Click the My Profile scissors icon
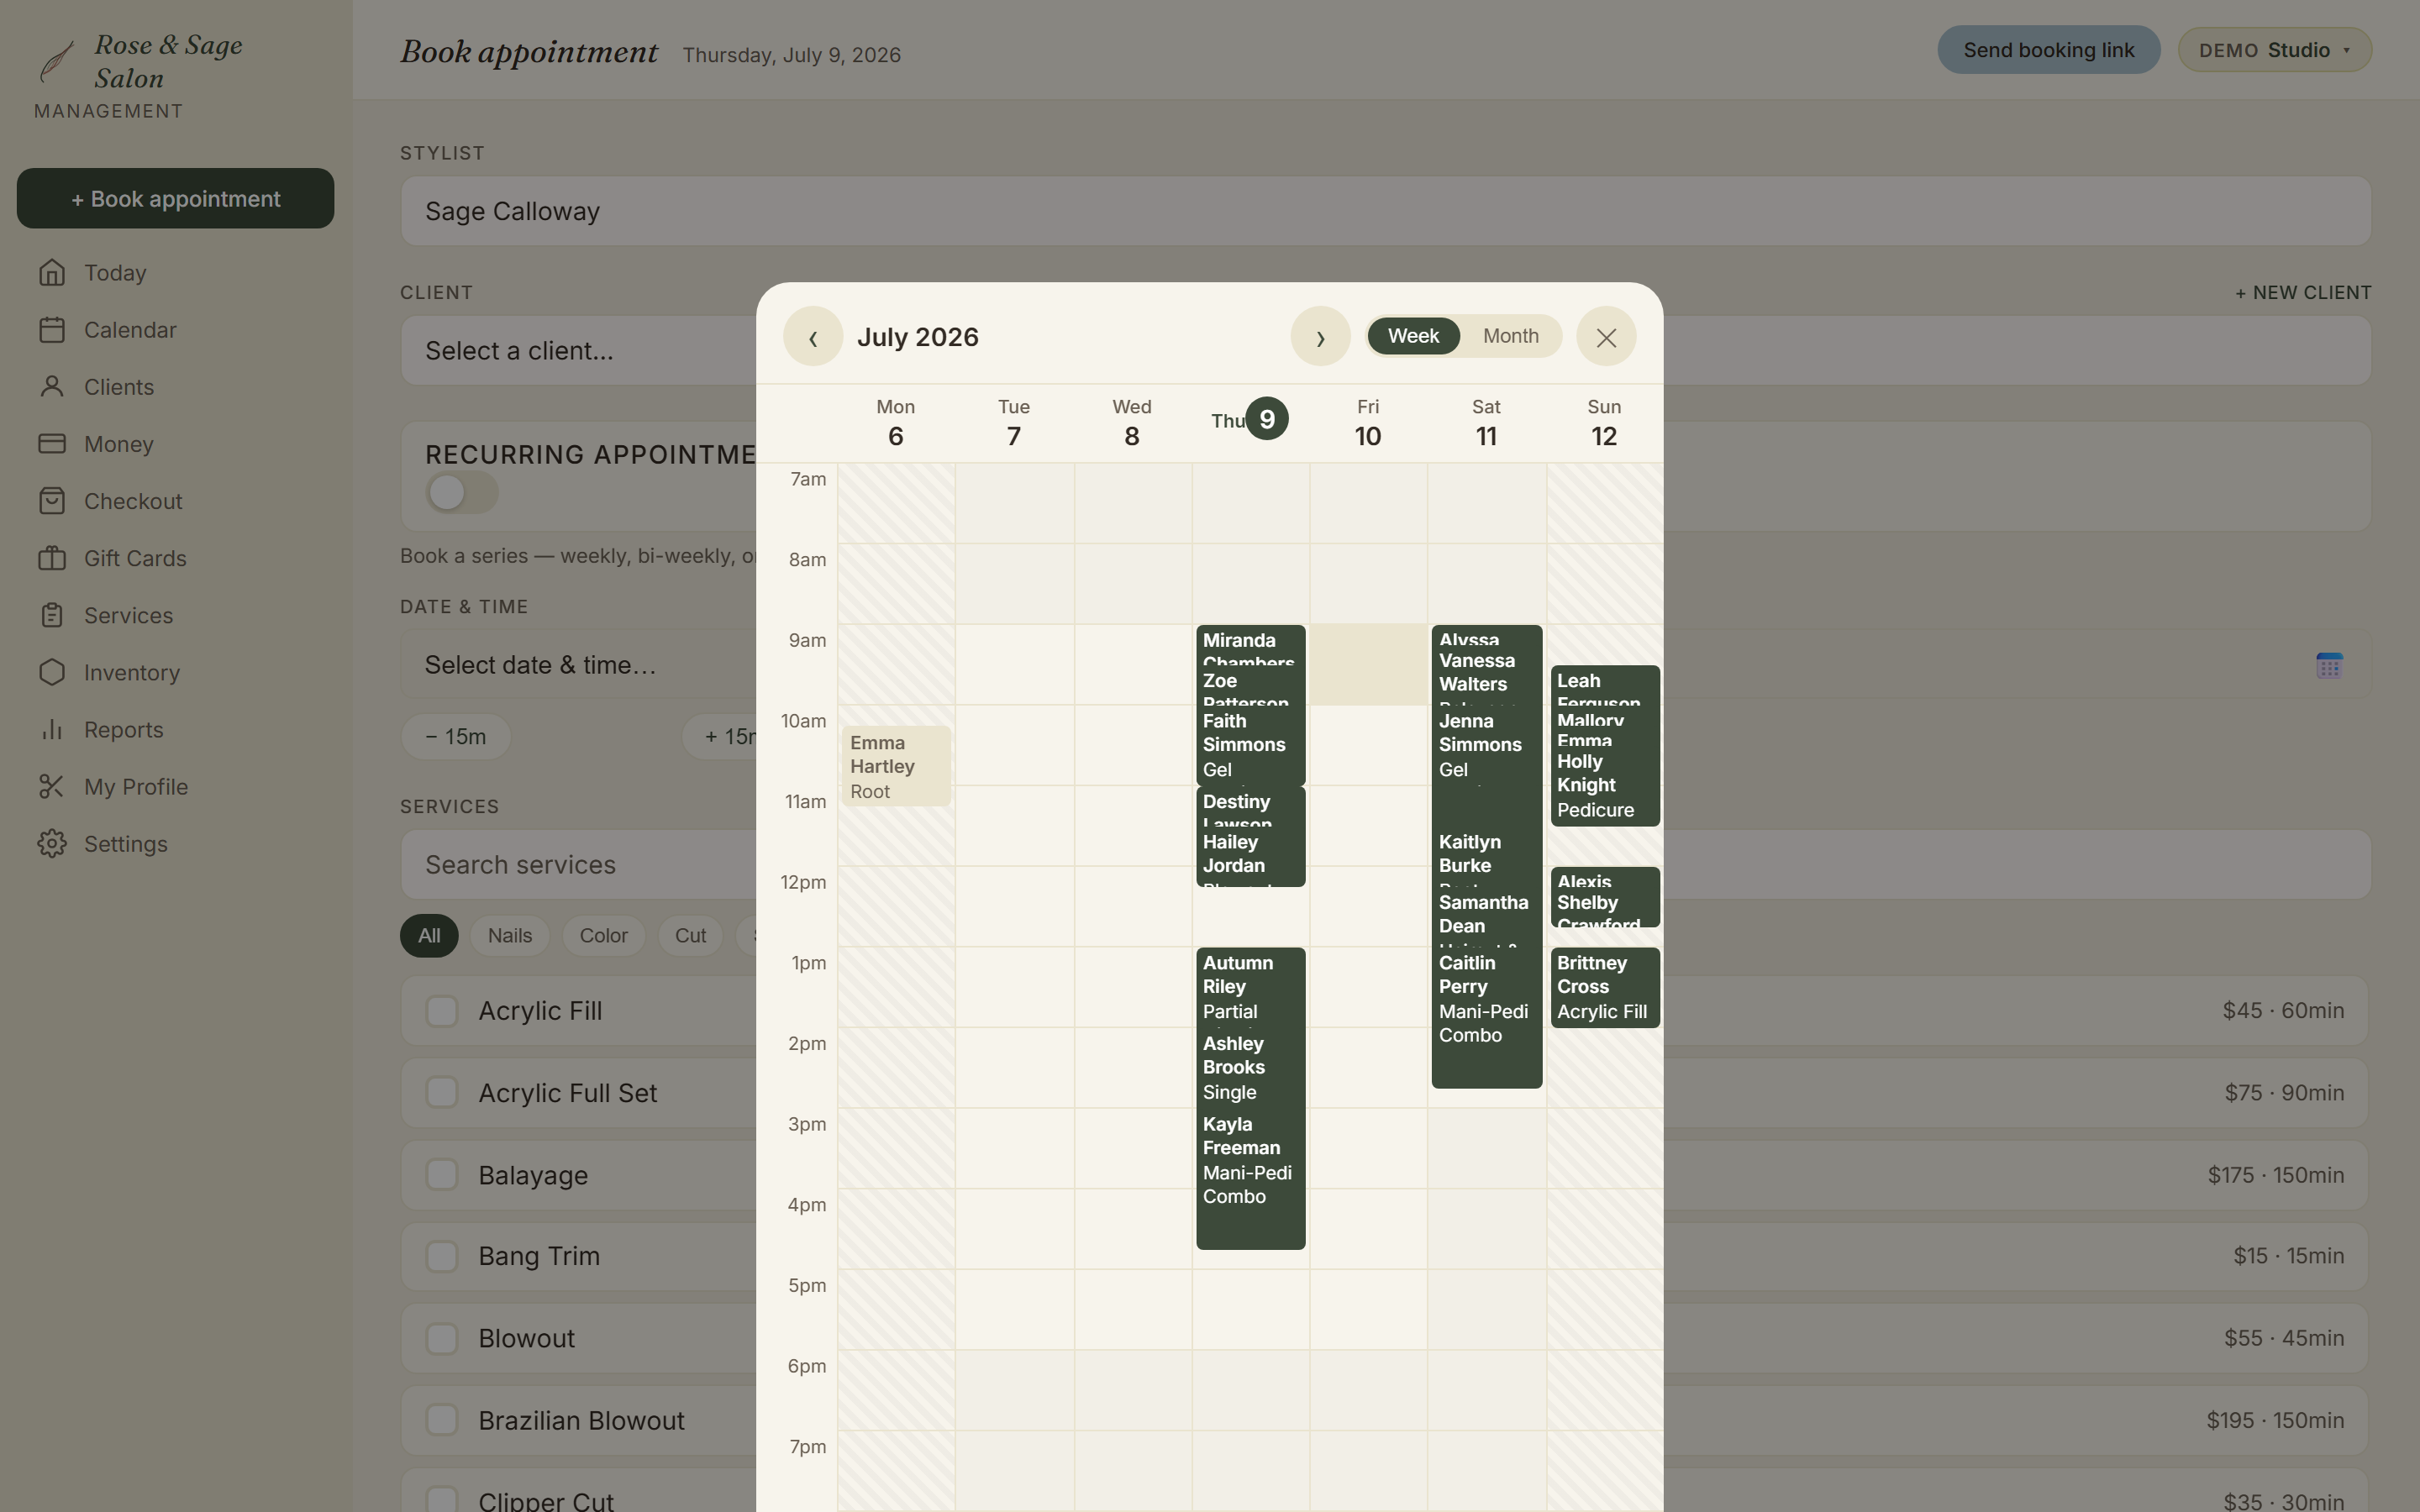Image resolution: width=2420 pixels, height=1512 pixels. (x=52, y=786)
